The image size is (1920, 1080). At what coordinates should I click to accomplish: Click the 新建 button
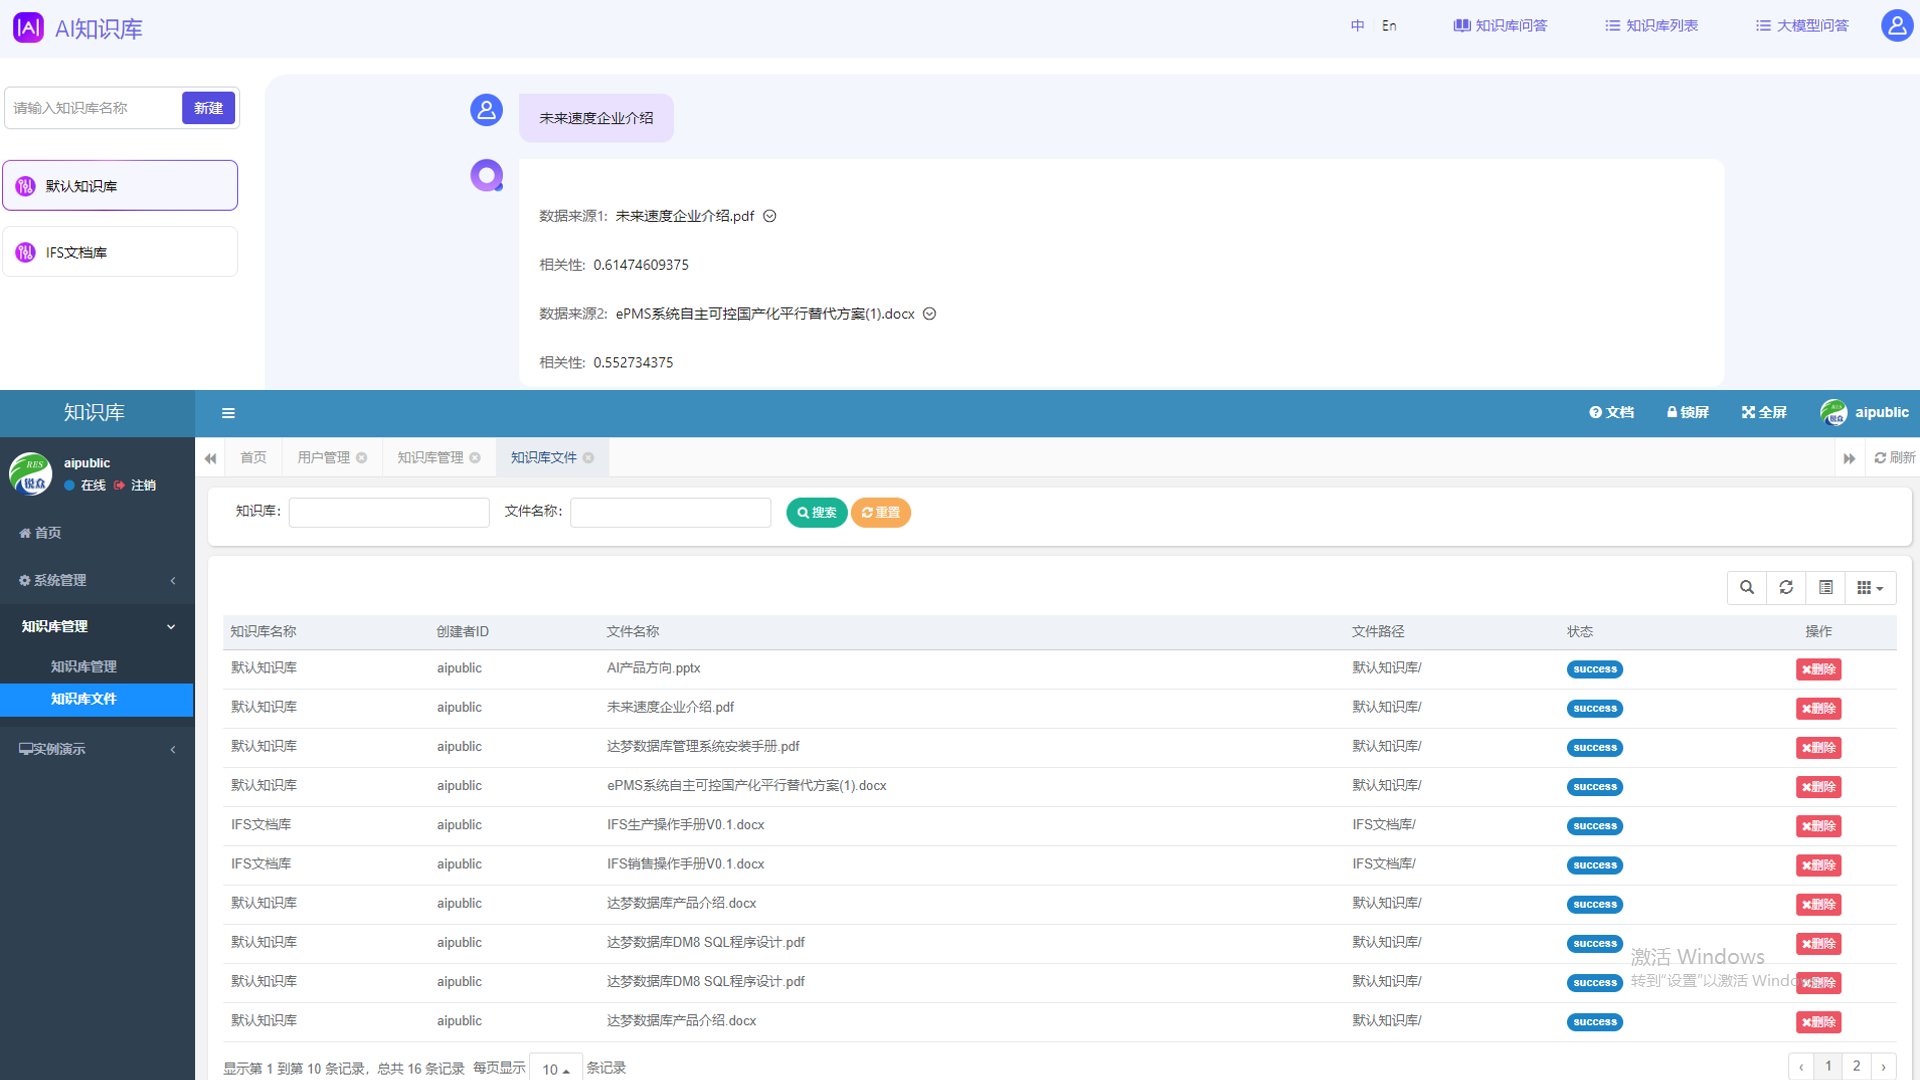208,108
